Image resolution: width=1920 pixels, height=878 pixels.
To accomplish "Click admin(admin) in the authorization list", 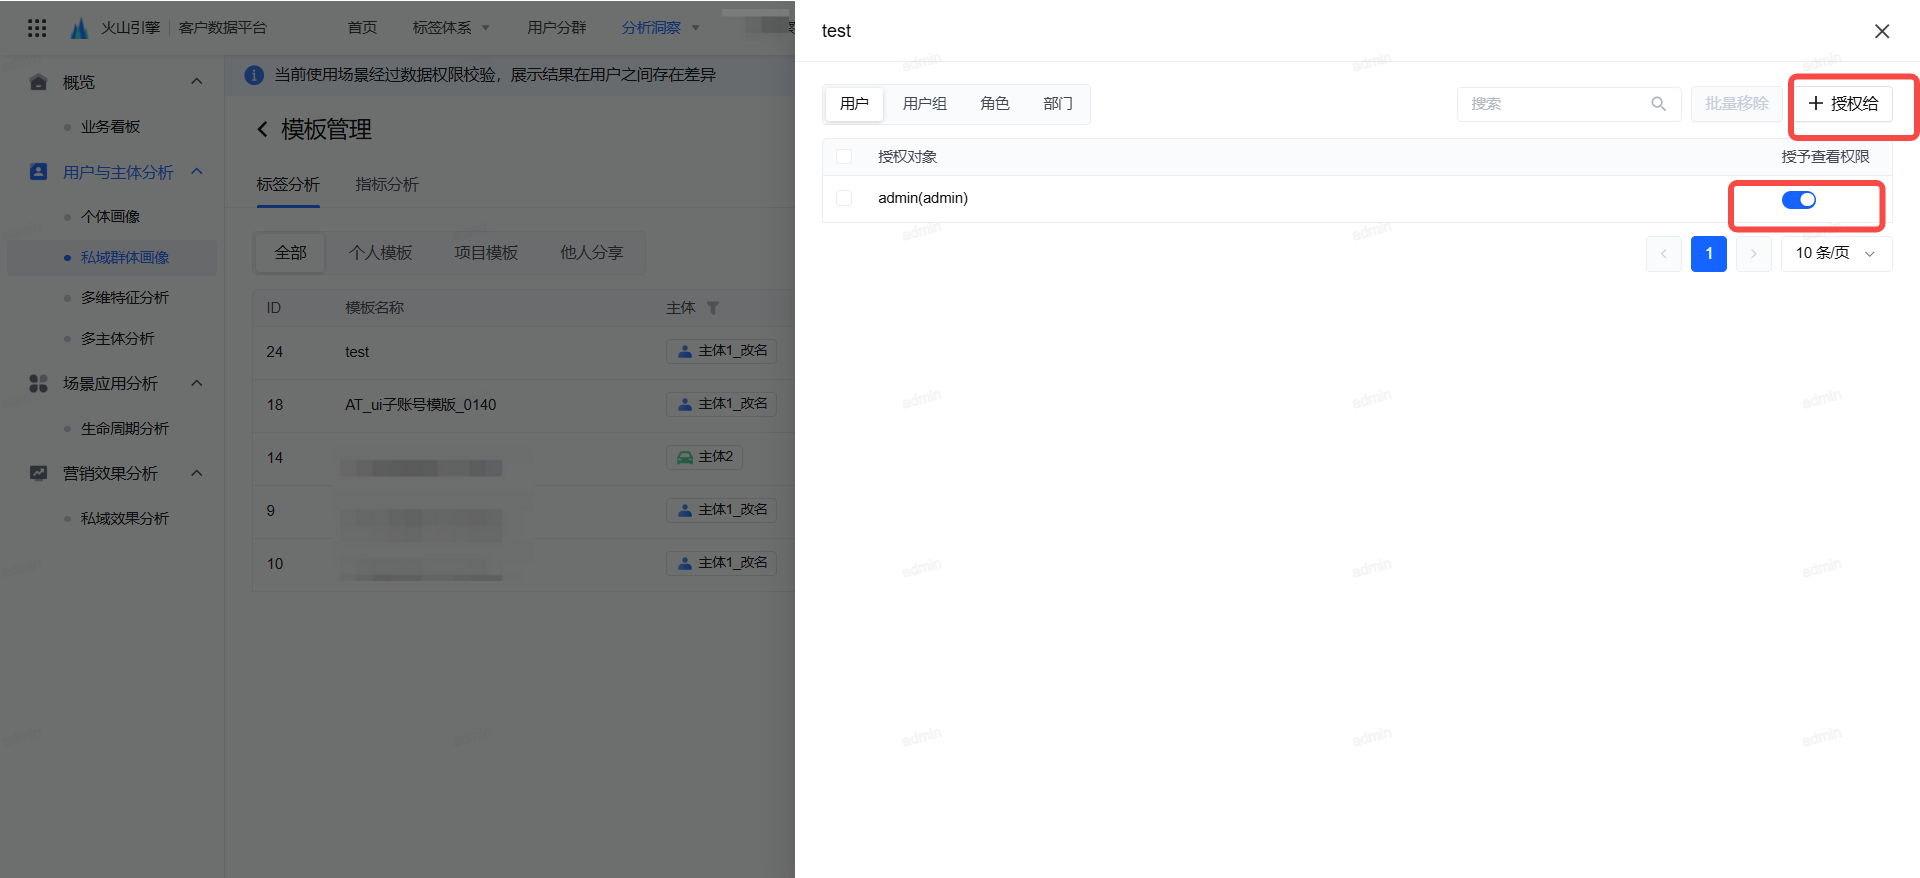I will tap(923, 198).
